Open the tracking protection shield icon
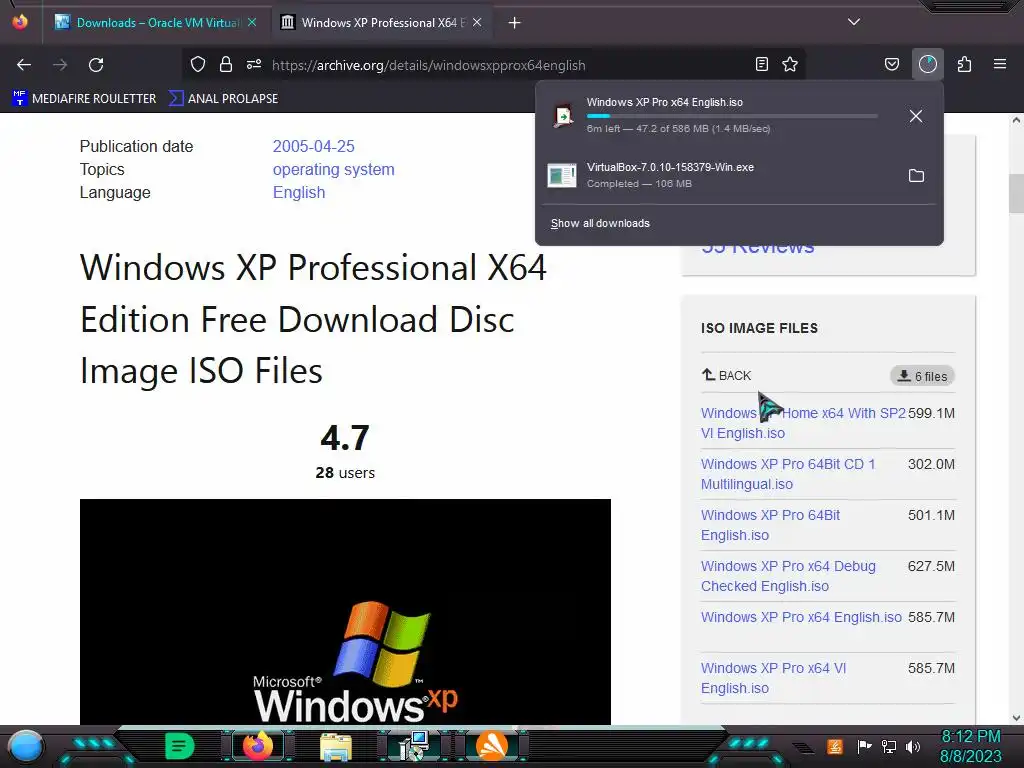 click(198, 64)
